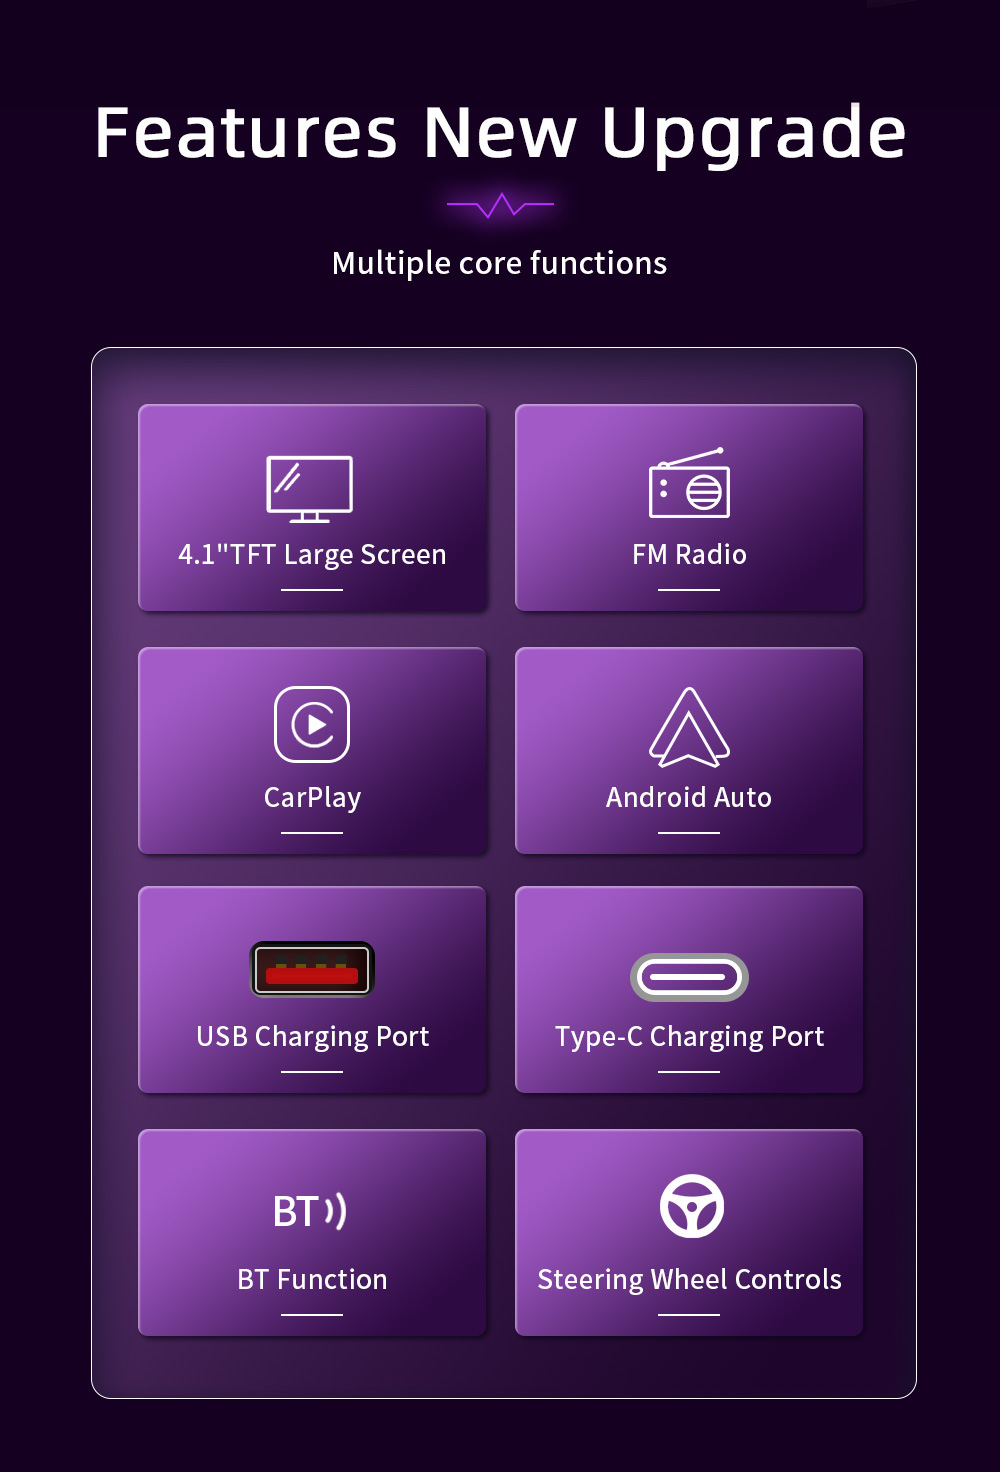Open the 4.1"TFT Large Screen label
The height and width of the screenshot is (1472, 1000).
tap(312, 555)
